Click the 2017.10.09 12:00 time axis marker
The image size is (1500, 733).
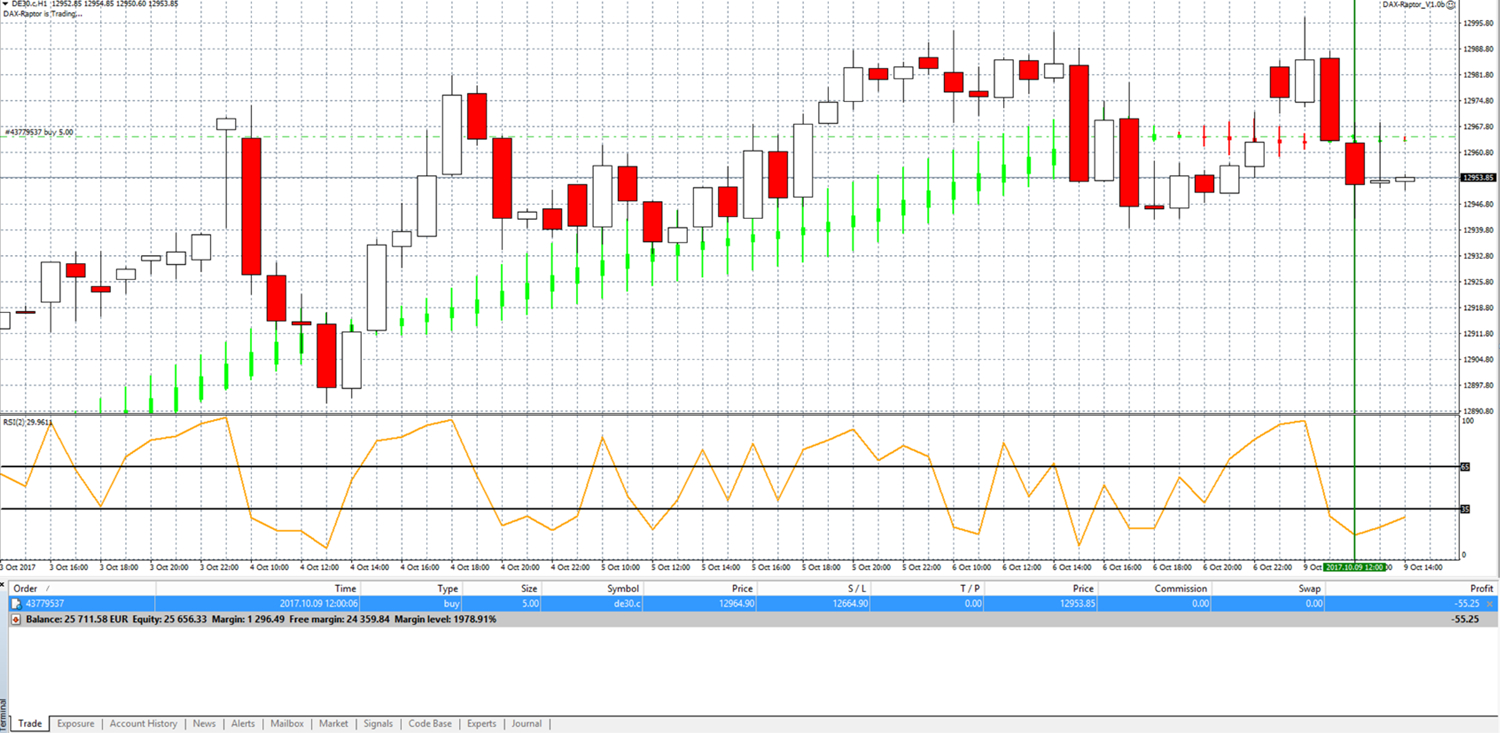pos(1355,566)
